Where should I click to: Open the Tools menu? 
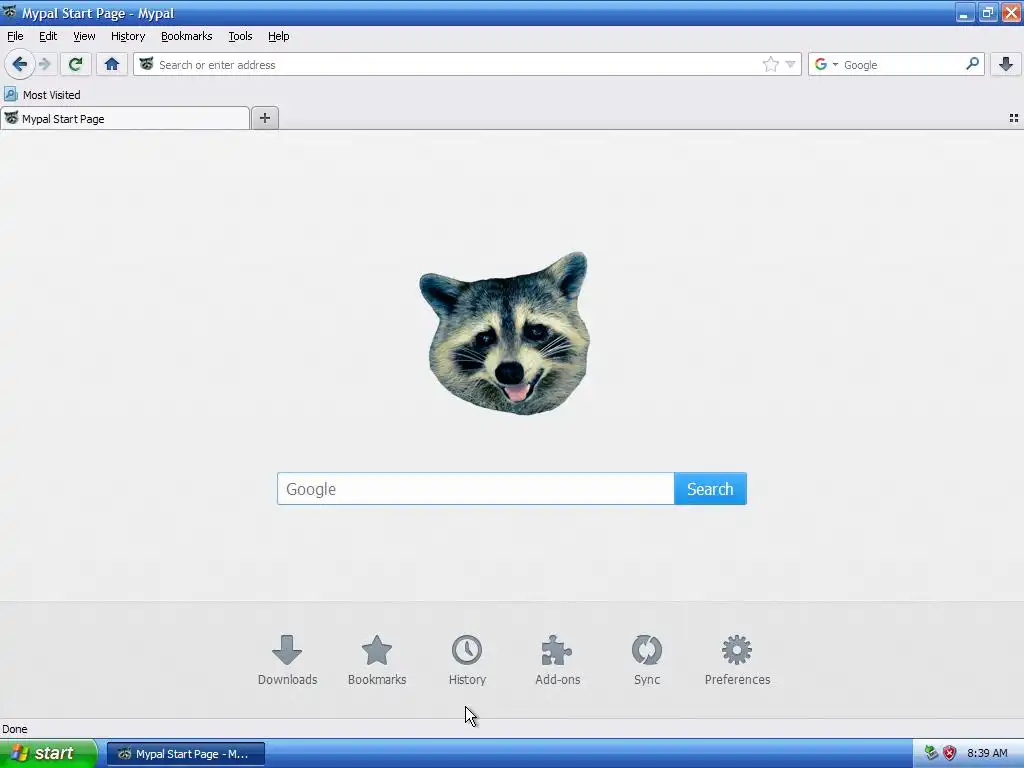(240, 36)
